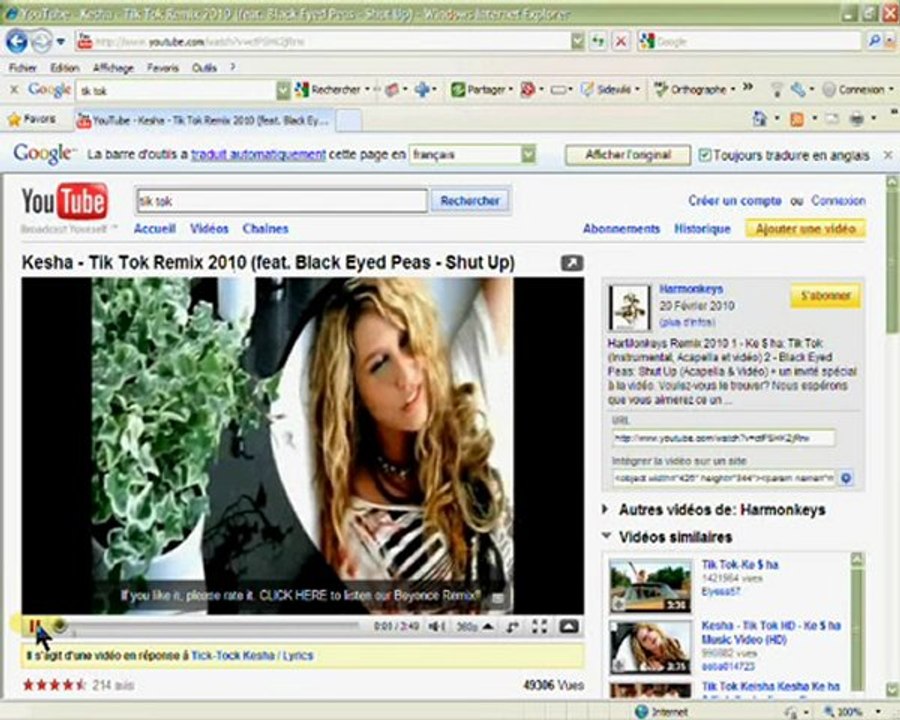The width and height of the screenshot is (900, 720).
Task: Click the YouTube Rechercher button
Action: (470, 201)
